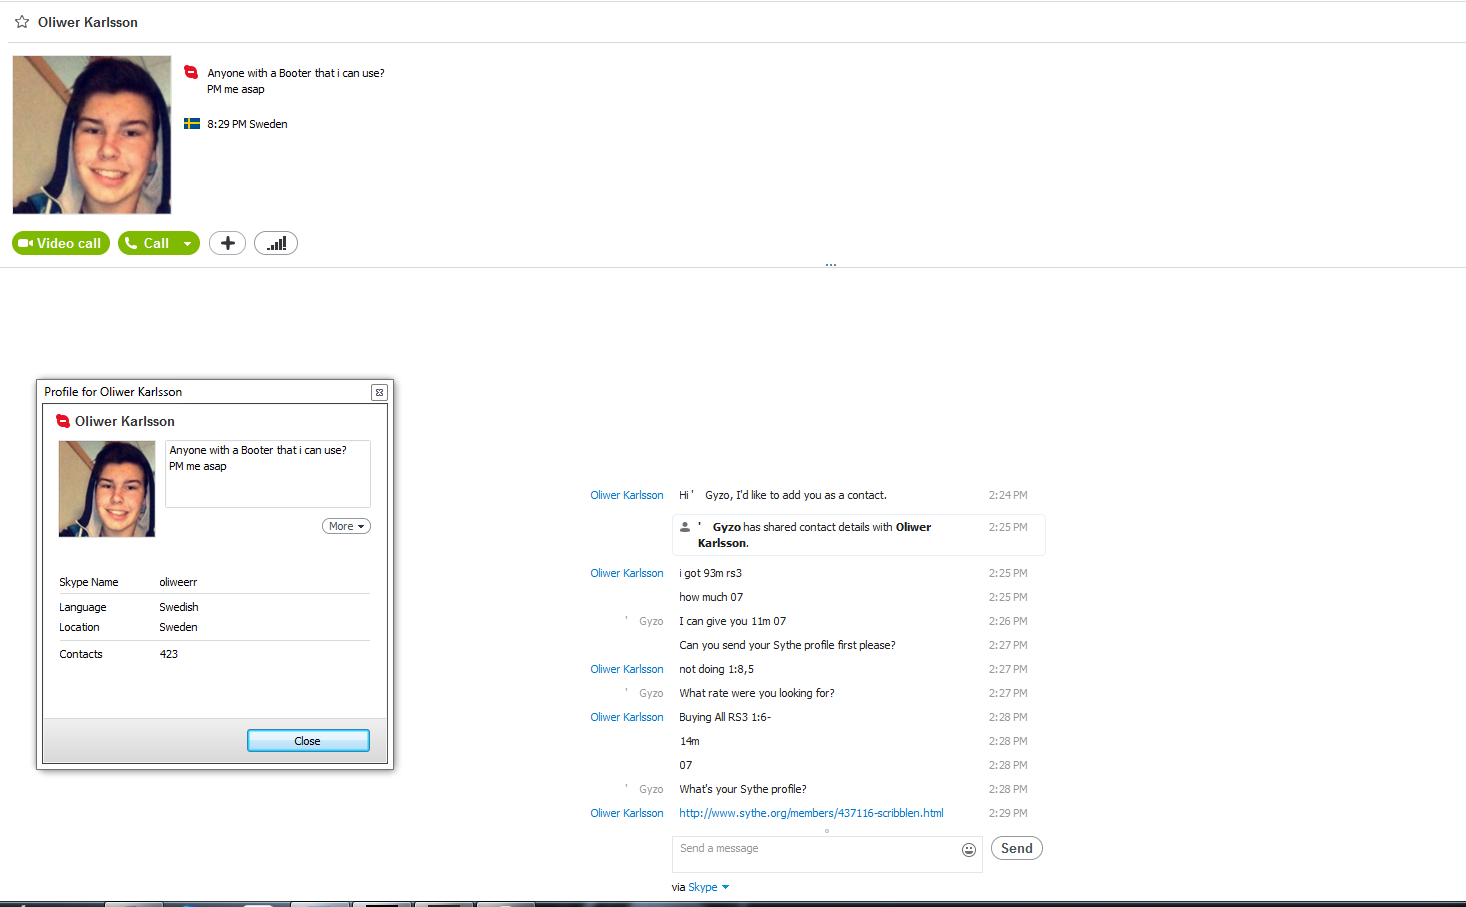Click the Location value Sweden
Viewport: 1466px width, 907px height.
178,627
